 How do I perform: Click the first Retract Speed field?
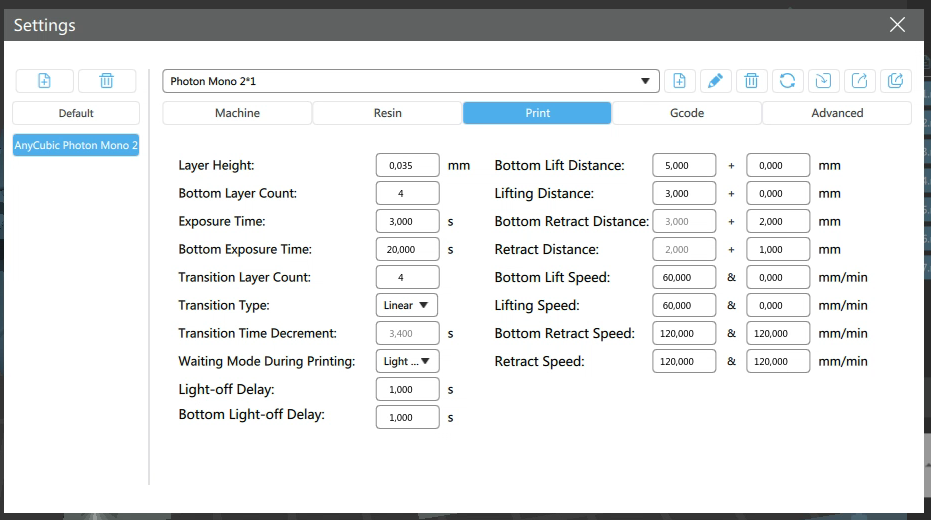pyautogui.click(x=684, y=361)
